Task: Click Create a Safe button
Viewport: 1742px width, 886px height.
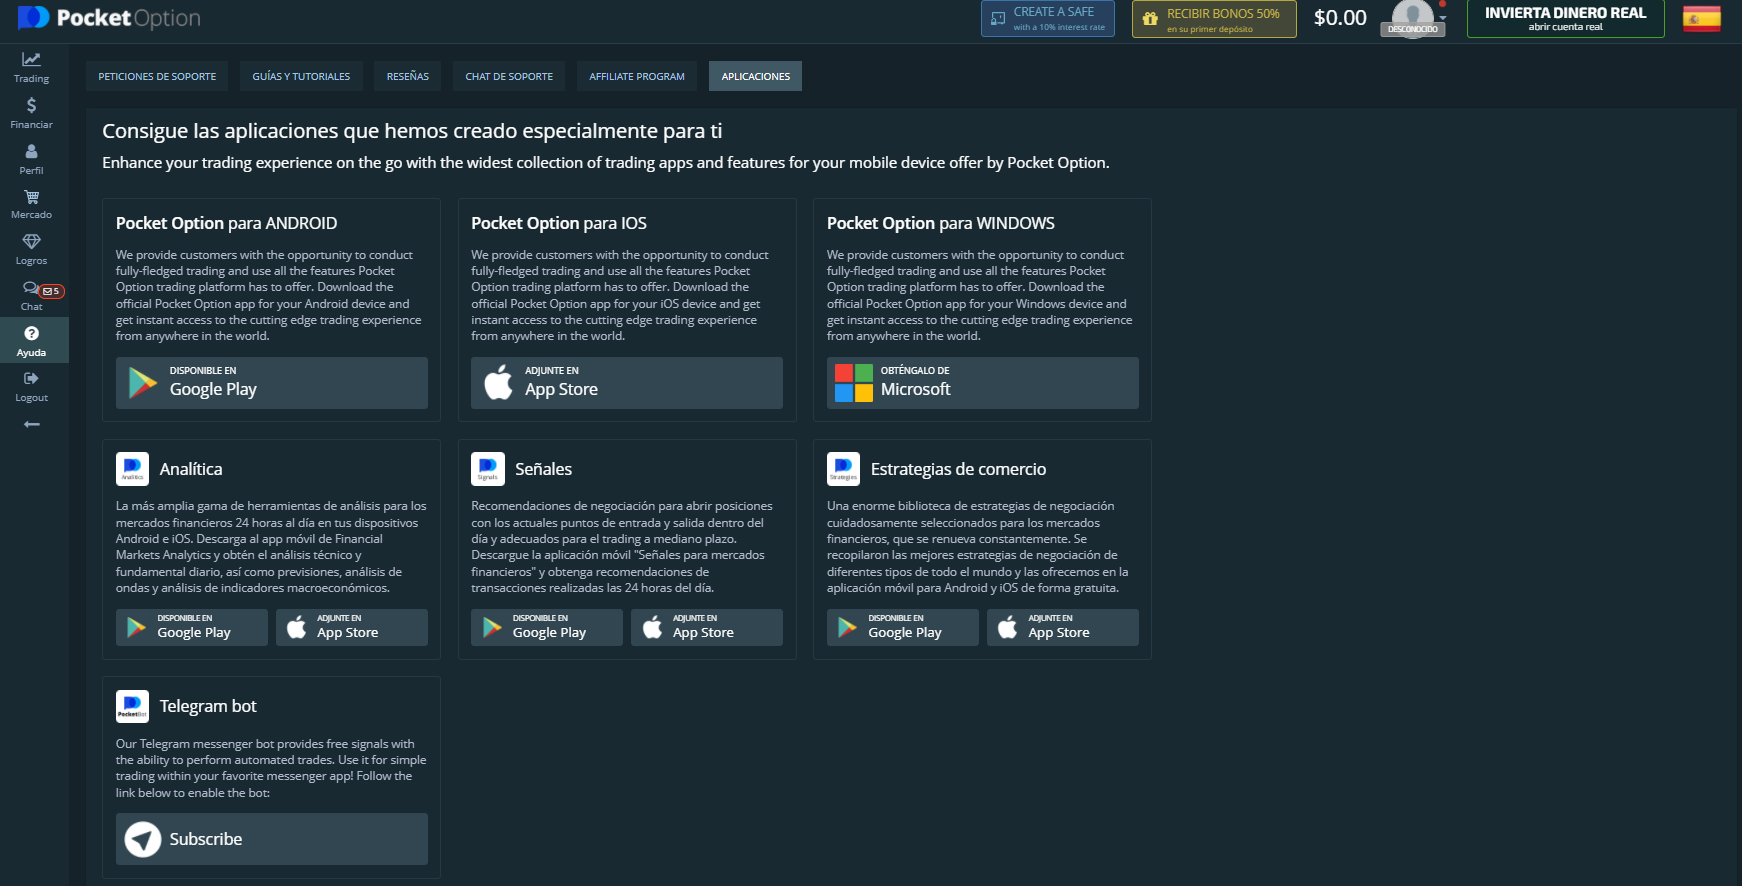Action: [x=1049, y=19]
